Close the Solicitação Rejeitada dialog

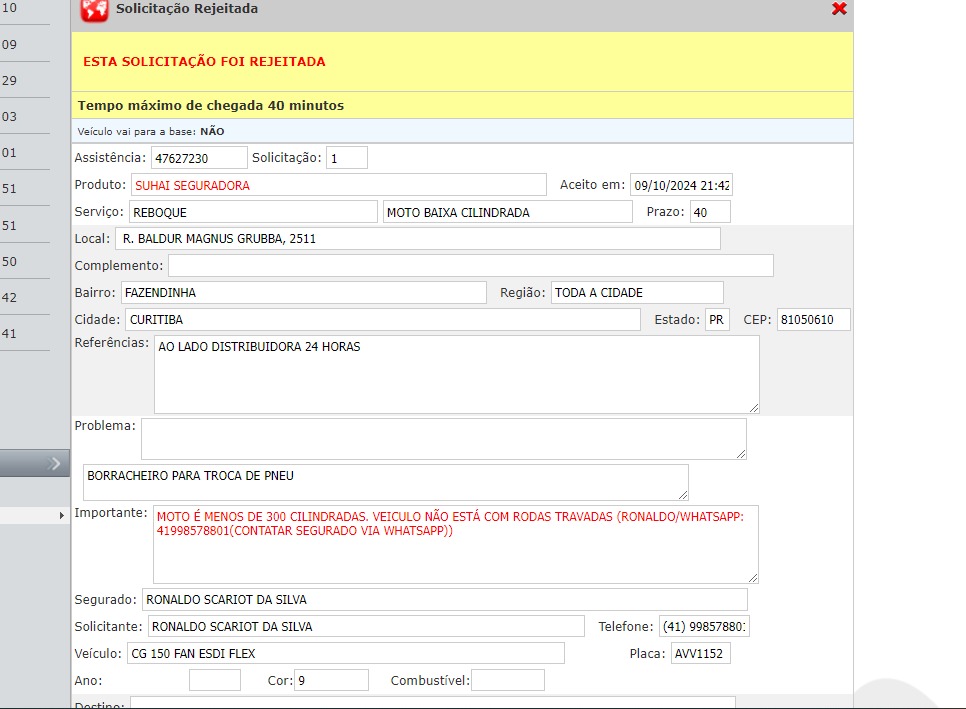tap(839, 9)
